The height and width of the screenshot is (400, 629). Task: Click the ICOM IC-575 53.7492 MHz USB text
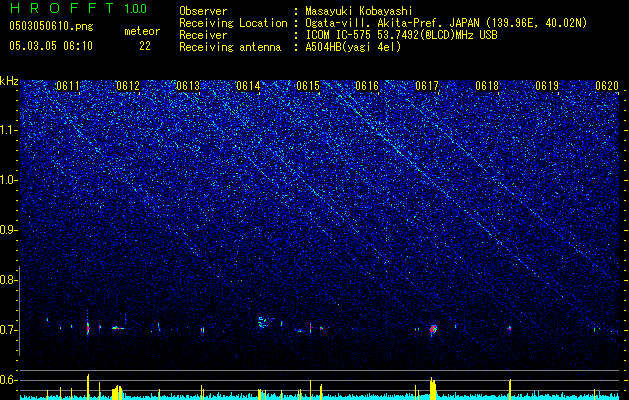pyautogui.click(x=401, y=35)
